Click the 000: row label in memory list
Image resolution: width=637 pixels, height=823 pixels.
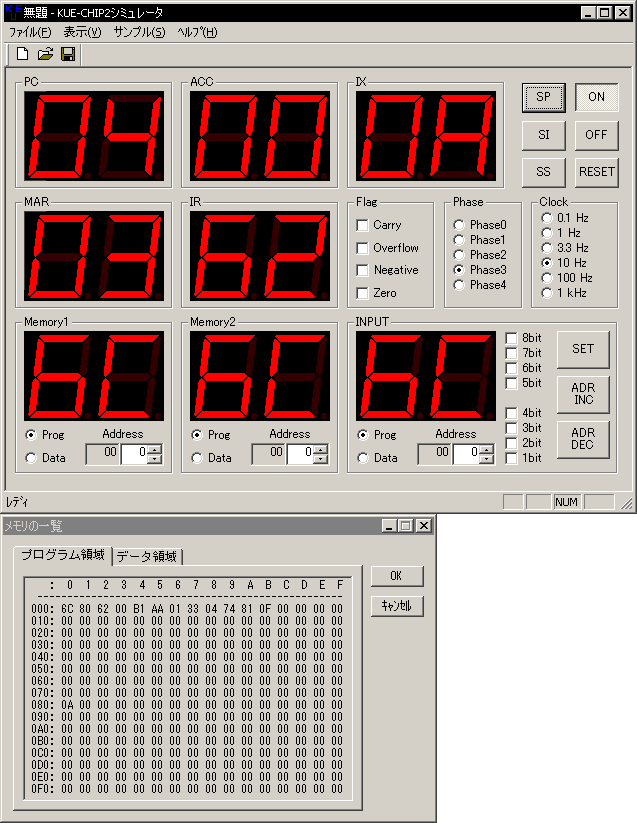click(42, 609)
